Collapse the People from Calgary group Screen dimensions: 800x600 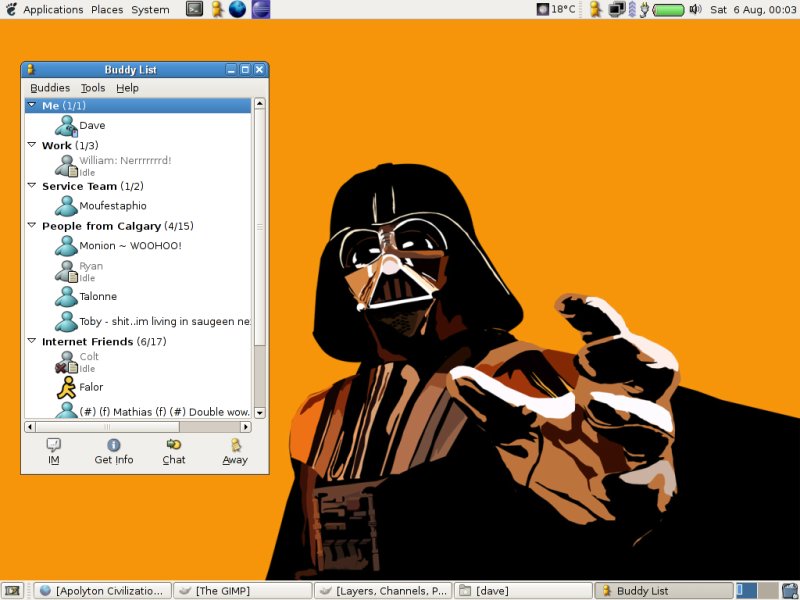pos(32,226)
